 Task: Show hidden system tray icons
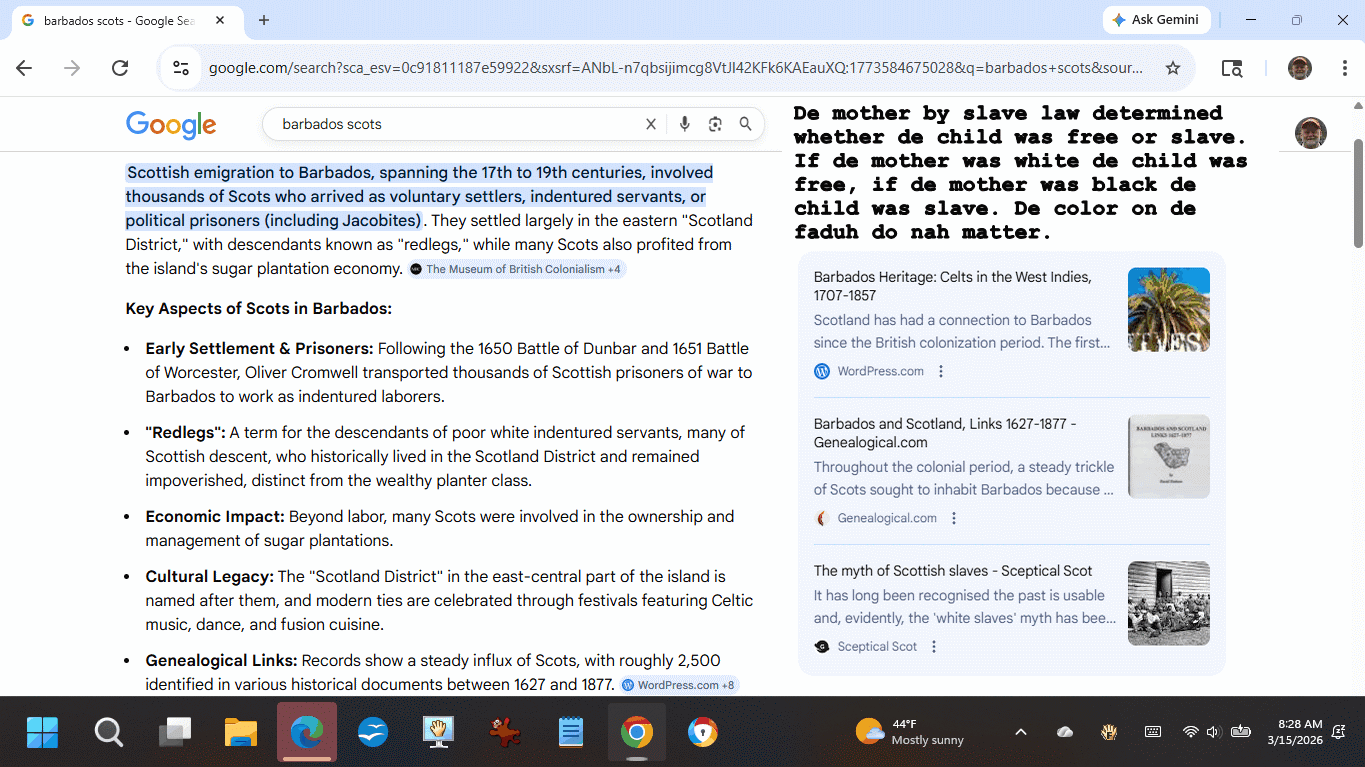1020,732
